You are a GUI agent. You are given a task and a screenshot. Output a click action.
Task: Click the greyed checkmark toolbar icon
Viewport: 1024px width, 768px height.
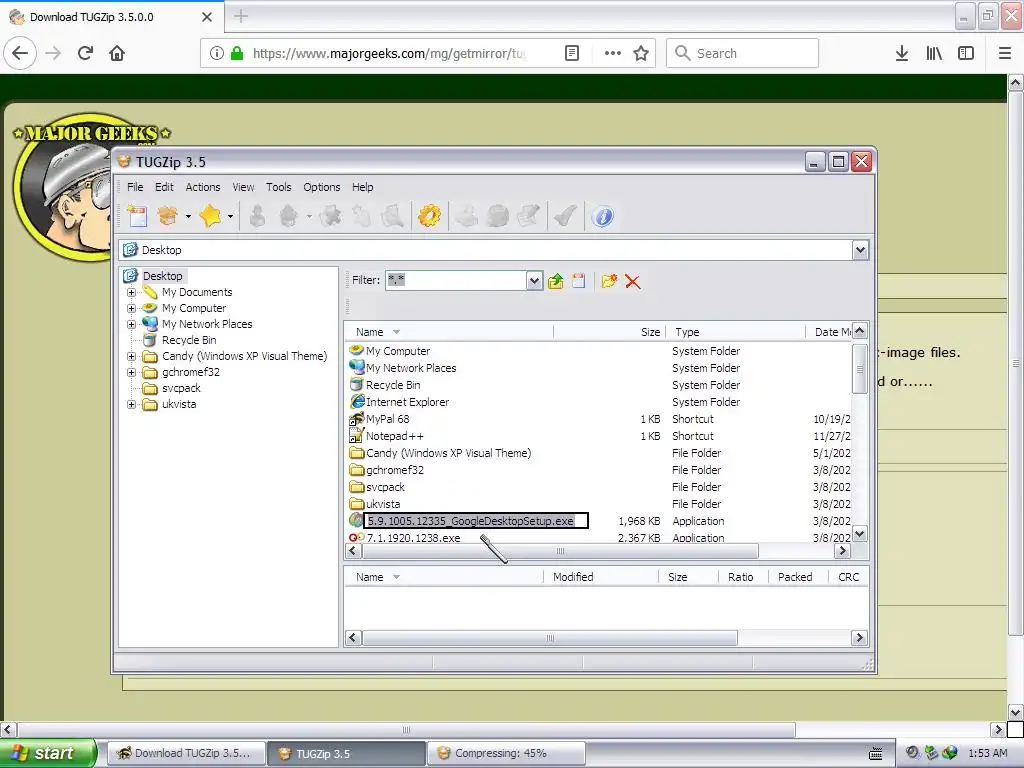click(x=565, y=216)
